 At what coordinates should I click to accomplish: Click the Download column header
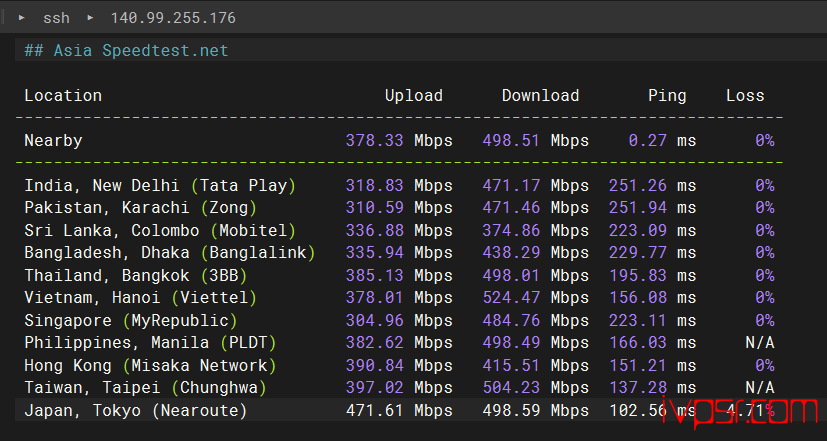(540, 96)
